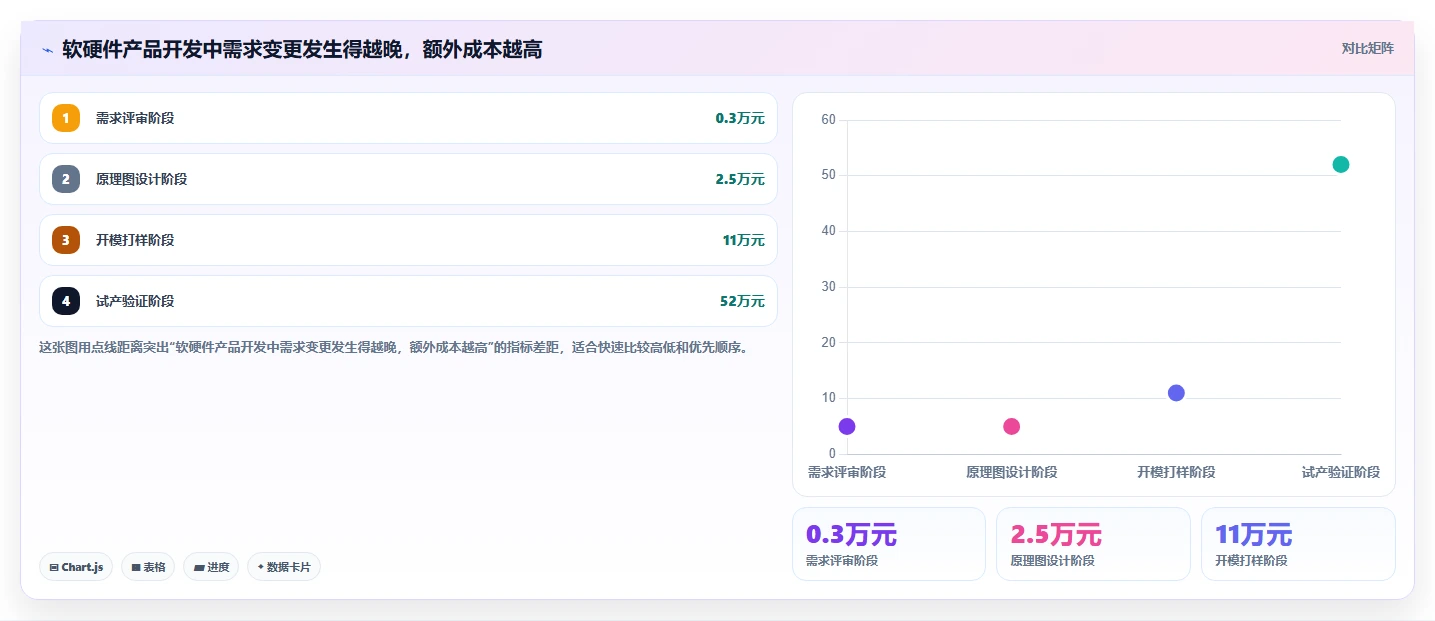The width and height of the screenshot is (1435, 621).
Task: Click the brown number 3 badge
Action: [x=66, y=240]
